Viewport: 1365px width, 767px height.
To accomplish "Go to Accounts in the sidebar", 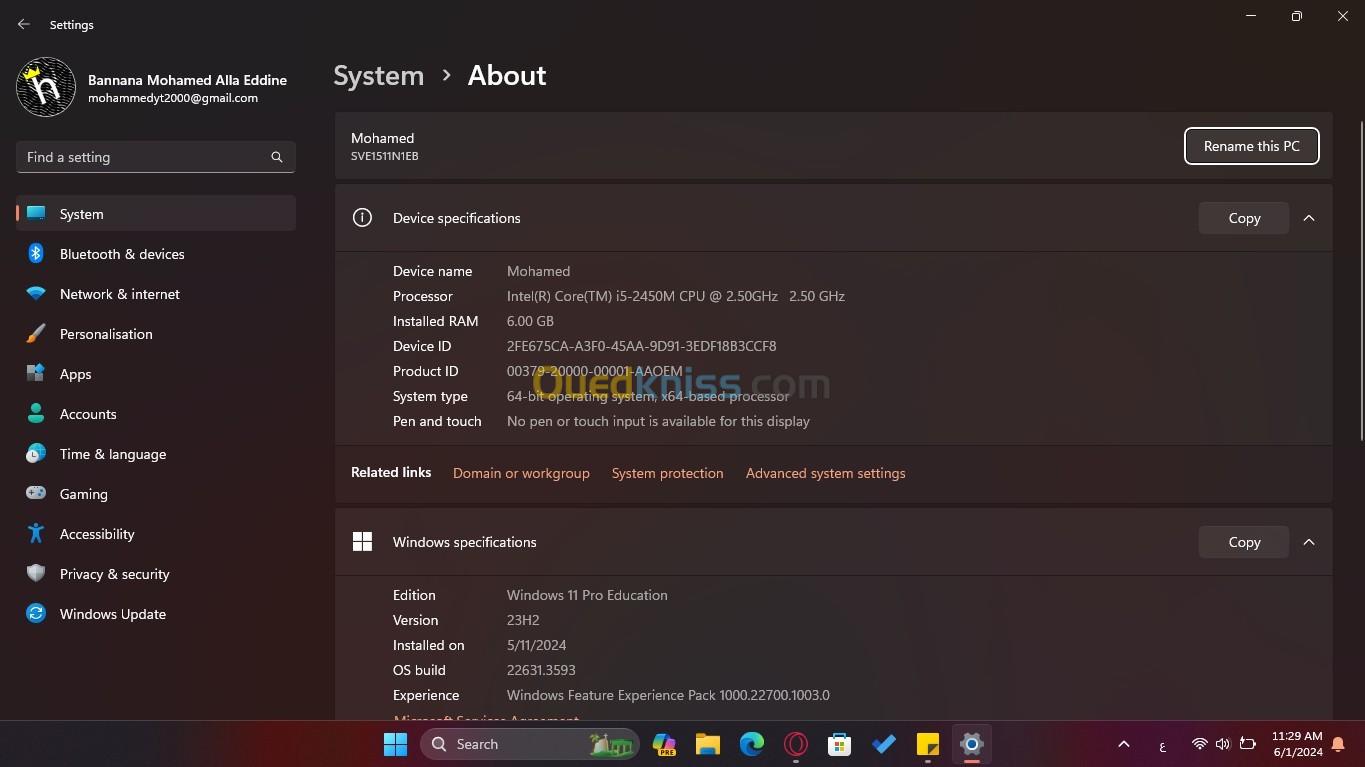I will click(156, 414).
